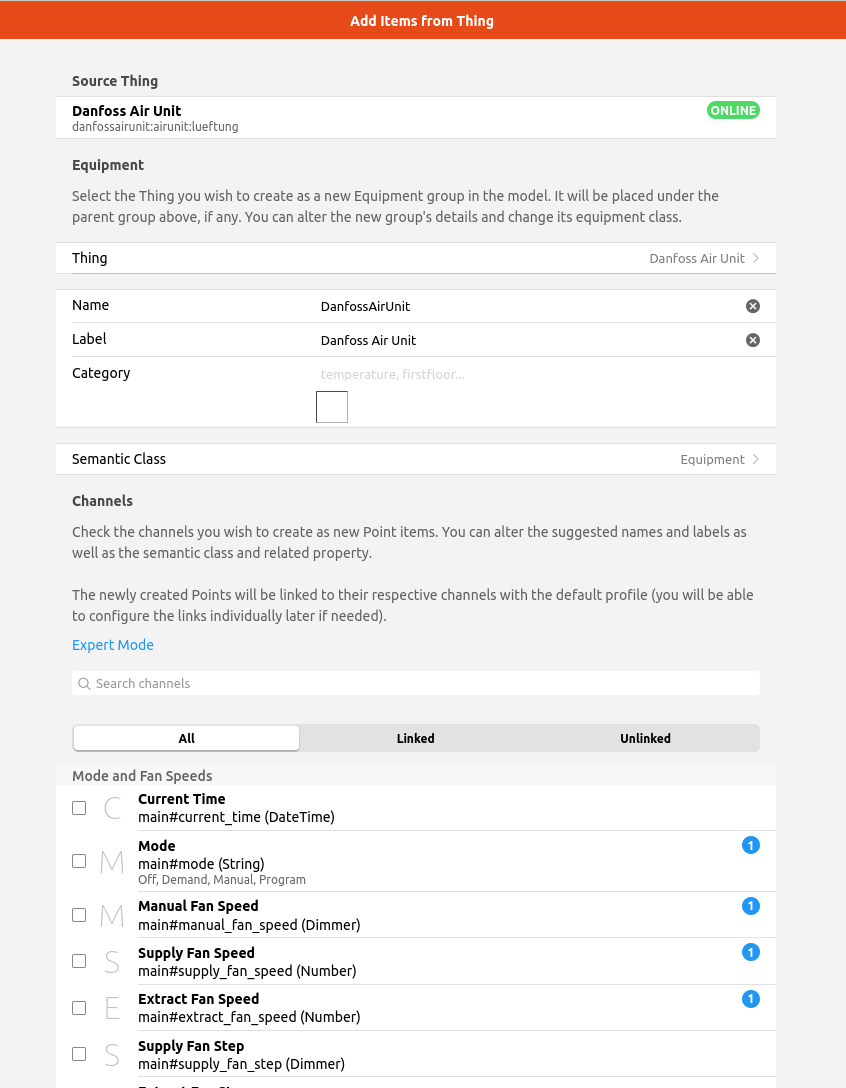Tick the Mode channel checkbox
Viewport: 846px width, 1088px height.
point(79,861)
